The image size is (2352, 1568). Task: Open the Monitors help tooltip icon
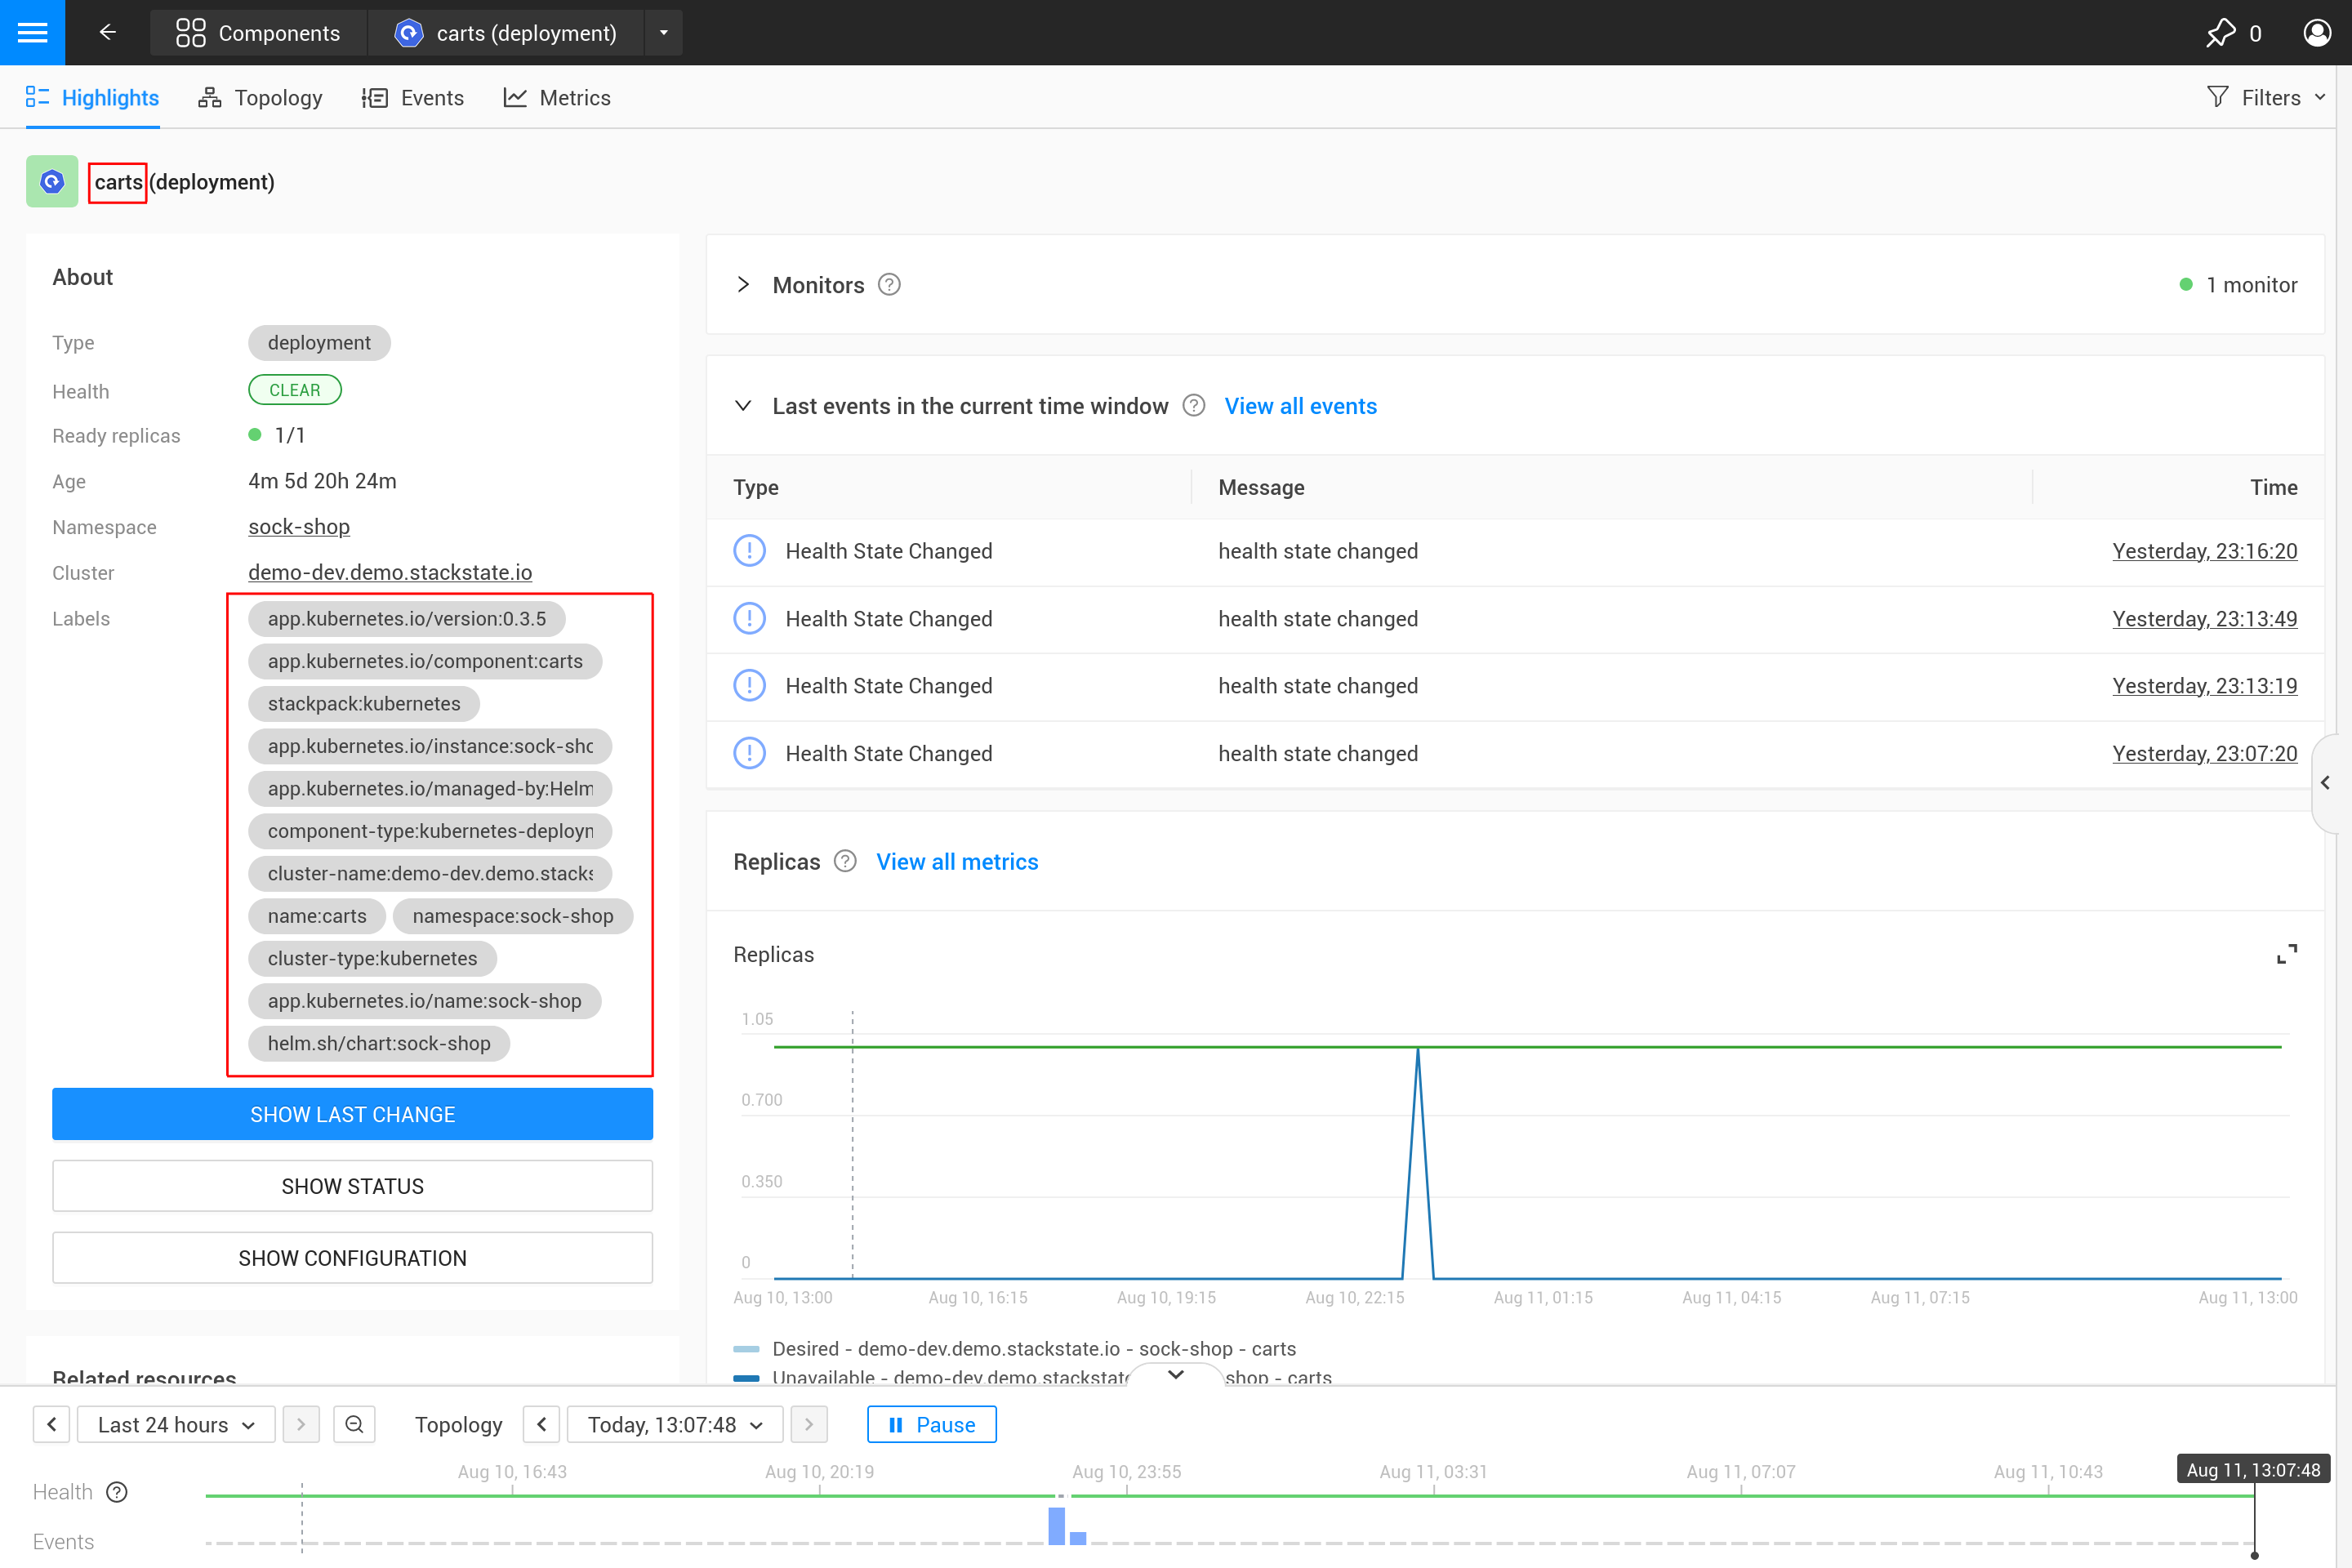[888, 285]
